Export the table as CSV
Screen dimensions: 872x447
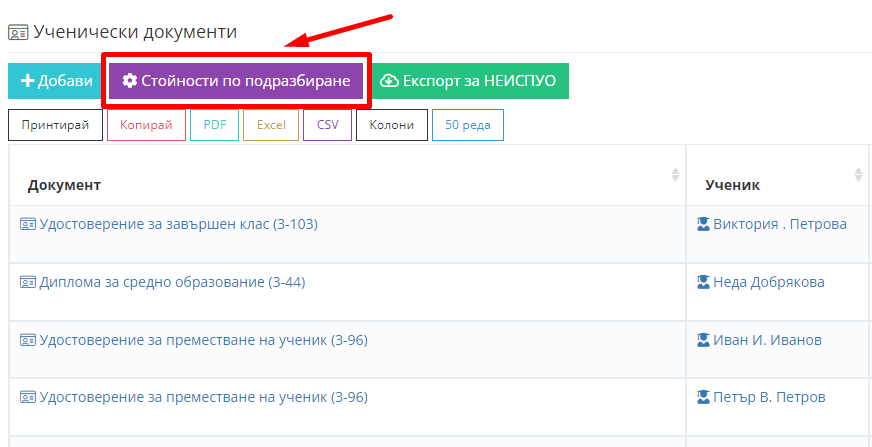pos(328,125)
